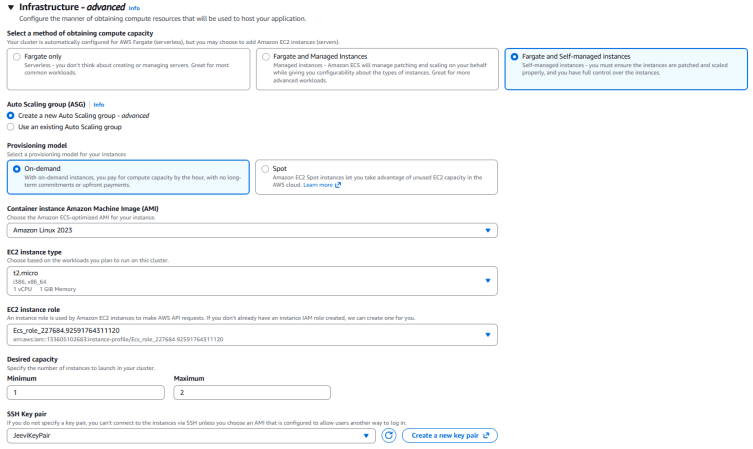This screenshot has height=449, width=753.
Task: Open Info link beside Auto Scaling group
Action: 99,104
